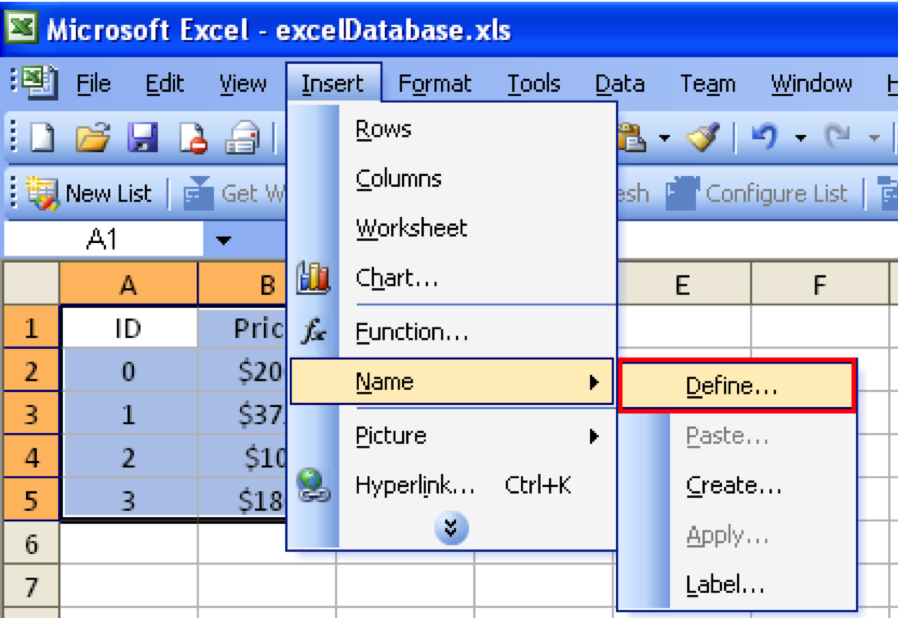Expand the Undo history dropdown arrow
Image resolution: width=898 pixels, height=618 pixels.
(800, 137)
